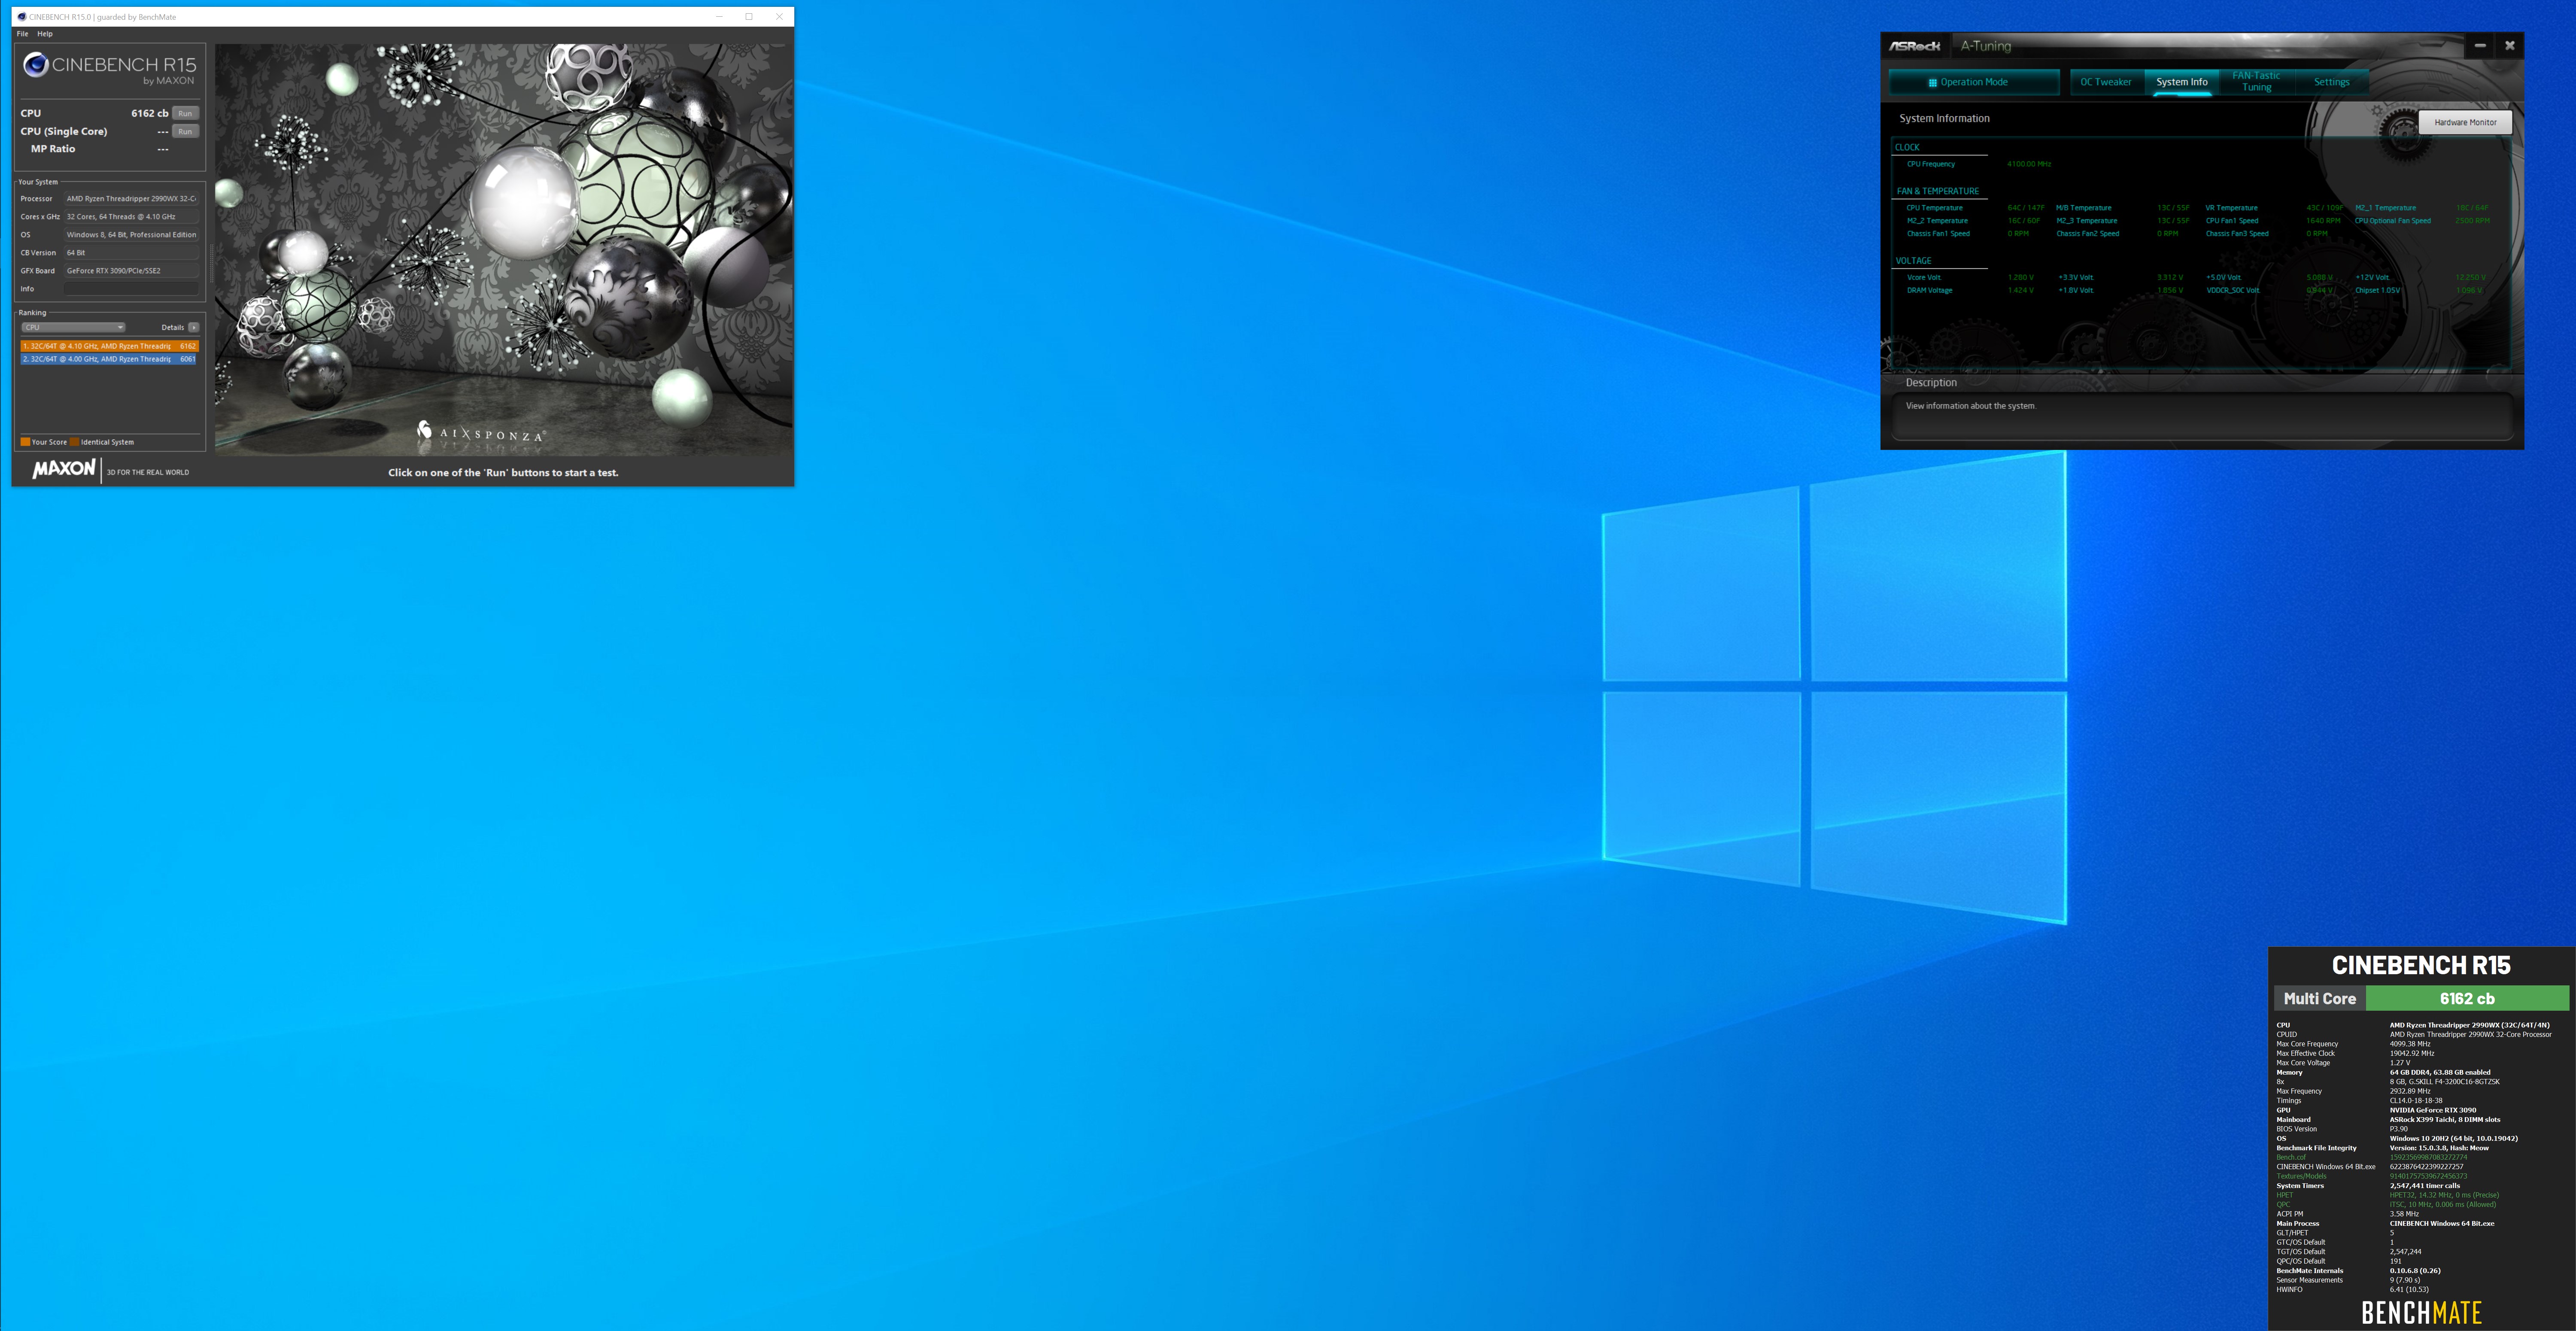
Task: Click the HPET timer row in BenchMate
Action: pyautogui.click(x=2388, y=1195)
